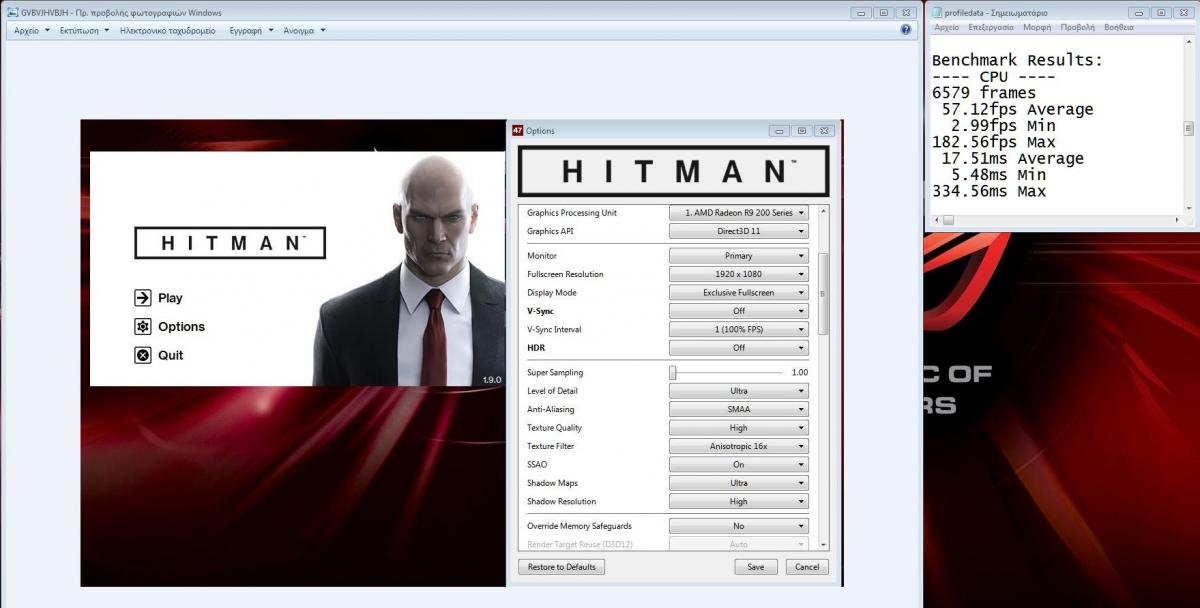Click the Restore to Defaults button

pyautogui.click(x=562, y=567)
